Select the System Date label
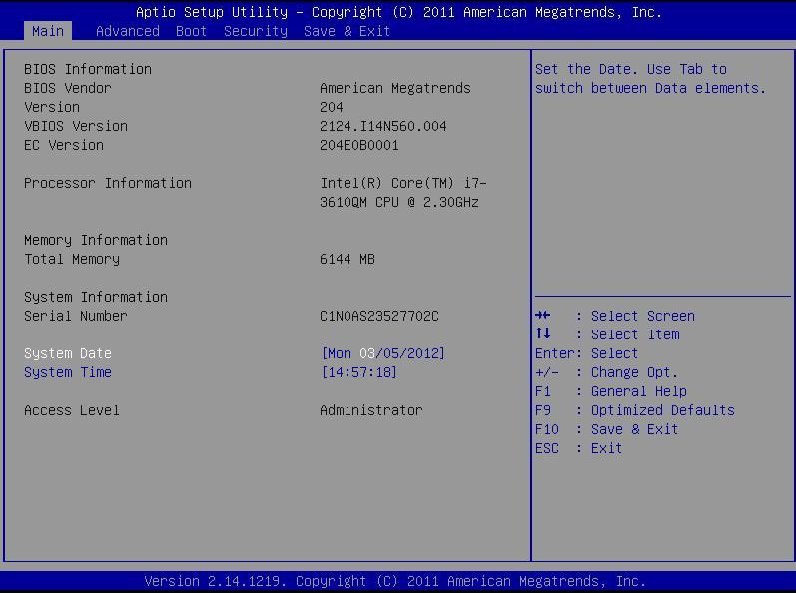Image resolution: width=796 pixels, height=593 pixels. (68, 353)
